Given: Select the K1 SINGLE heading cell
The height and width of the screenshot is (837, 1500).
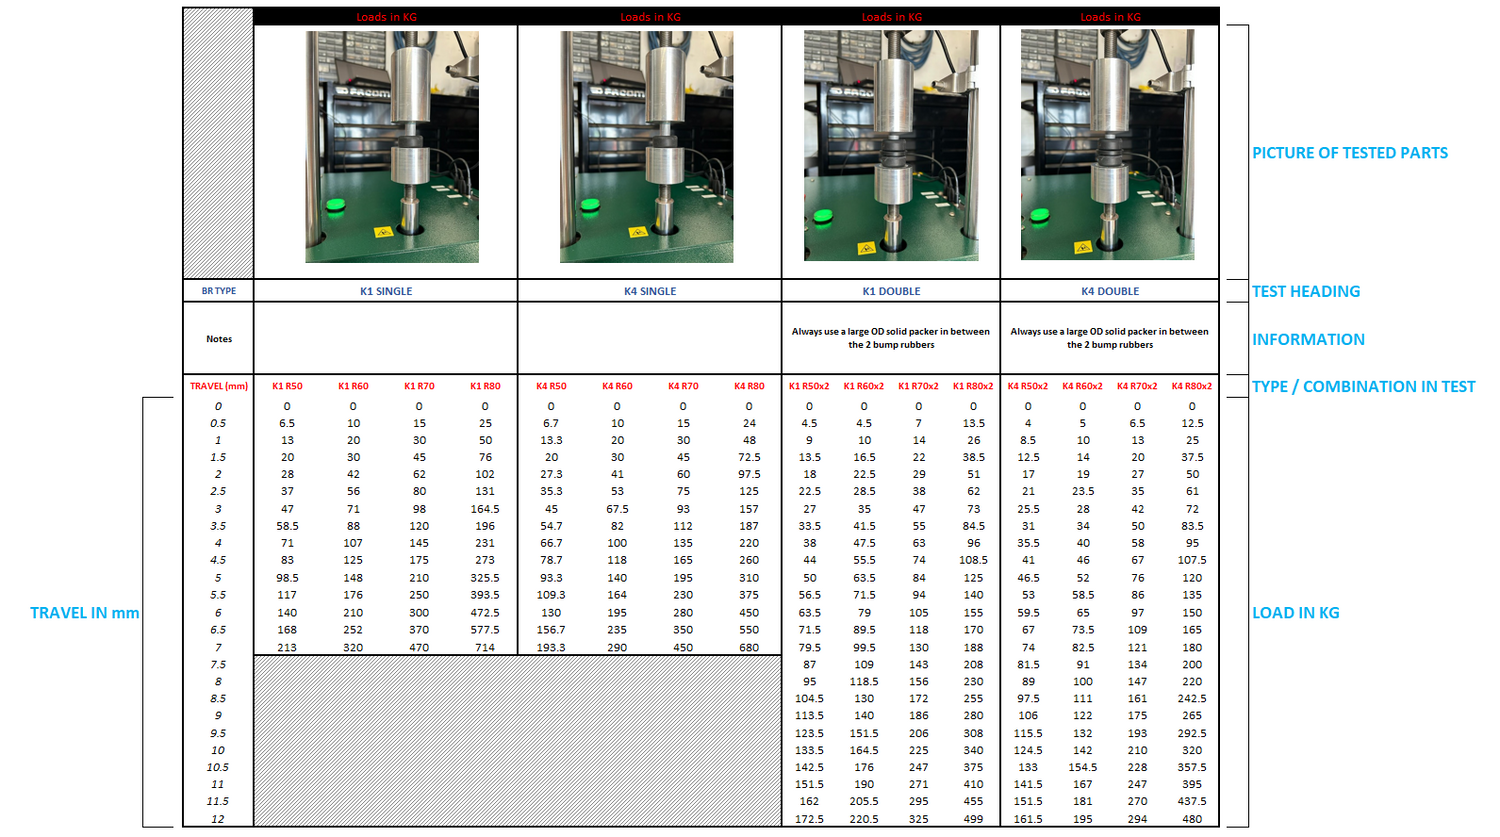Looking at the screenshot, I should click(x=386, y=291).
